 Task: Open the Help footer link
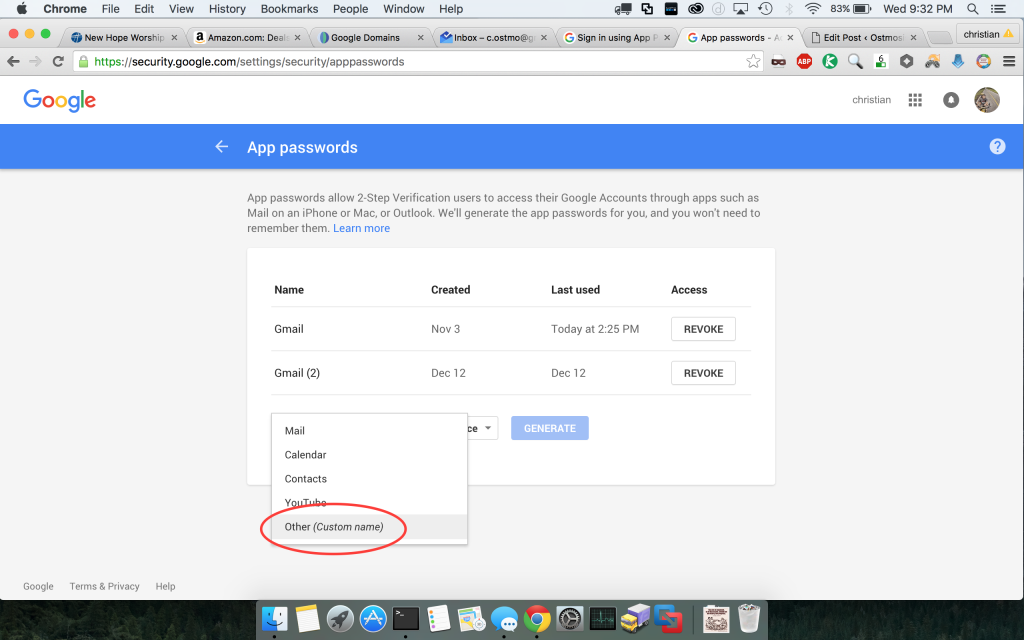click(165, 586)
